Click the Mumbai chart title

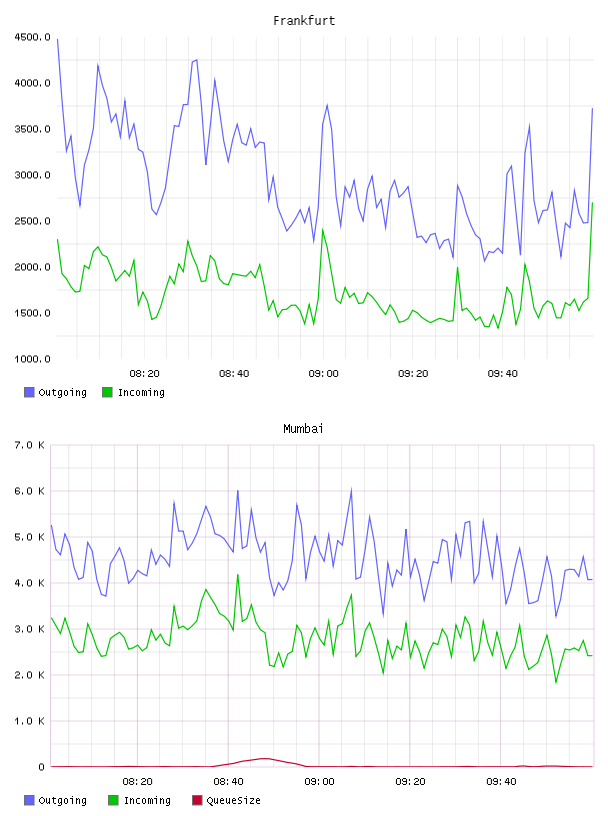[303, 429]
